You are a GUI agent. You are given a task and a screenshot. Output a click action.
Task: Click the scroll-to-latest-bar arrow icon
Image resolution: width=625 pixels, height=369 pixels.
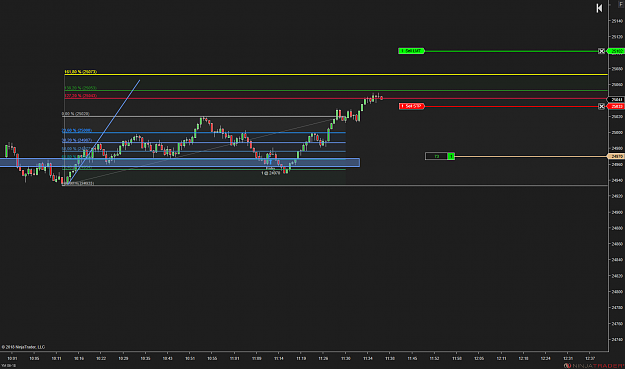click(599, 8)
